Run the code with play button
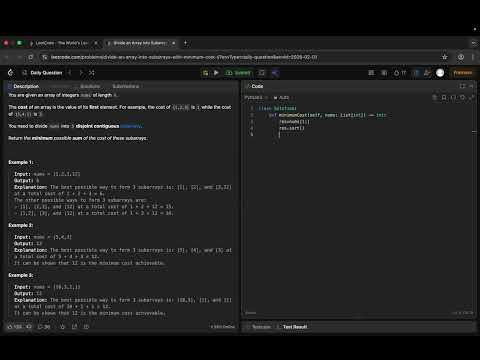This screenshot has height=360, width=480. click(216, 73)
